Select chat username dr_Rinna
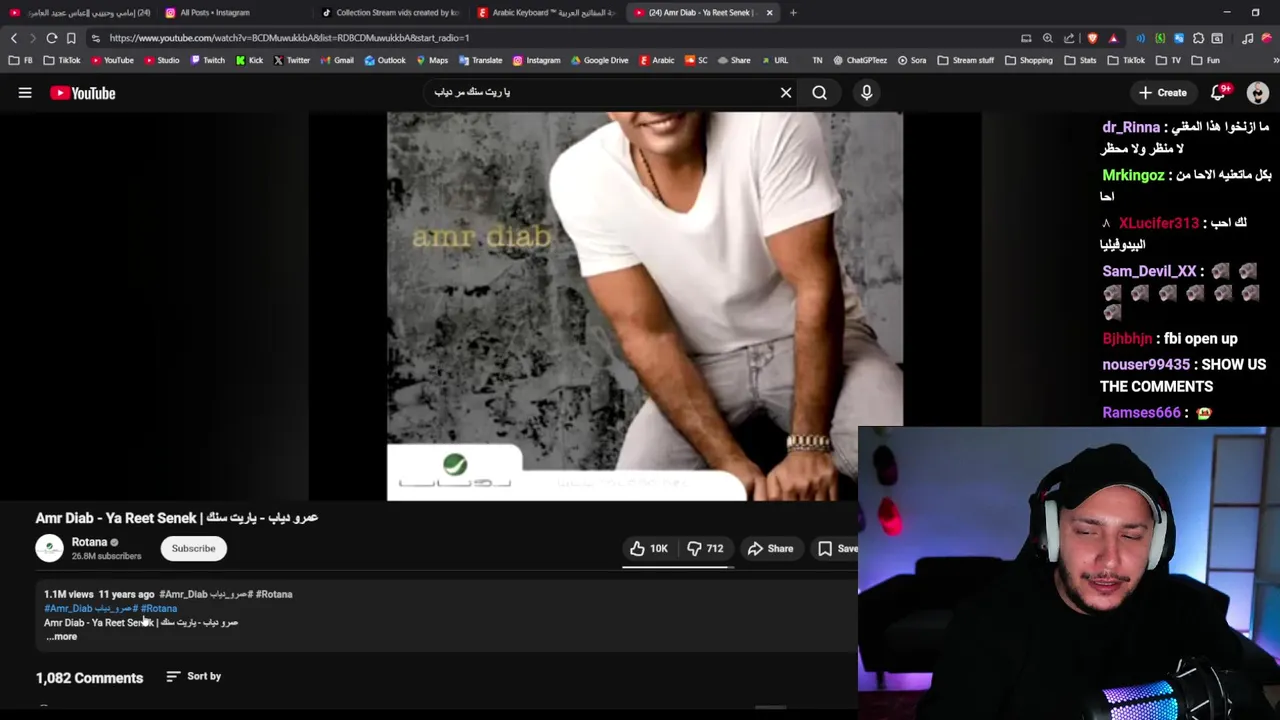 click(x=1131, y=127)
